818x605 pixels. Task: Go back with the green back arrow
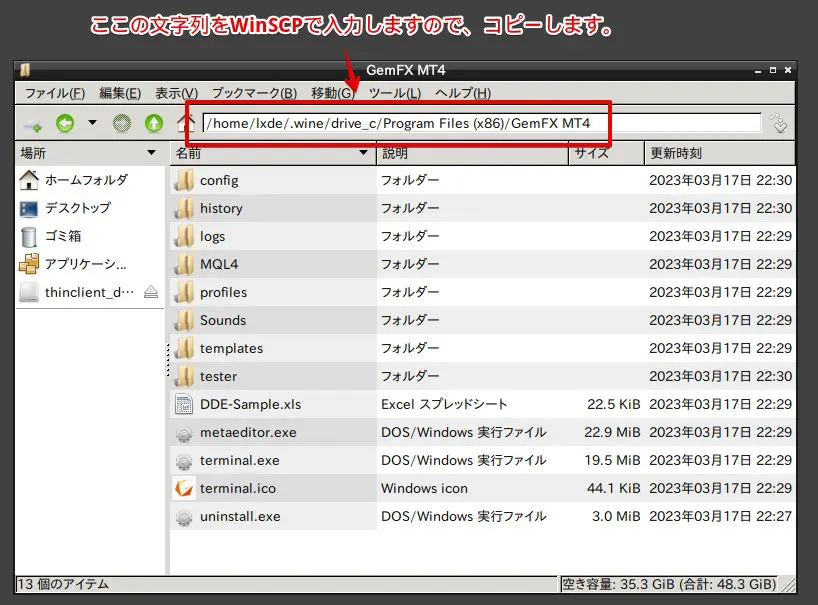coord(65,124)
